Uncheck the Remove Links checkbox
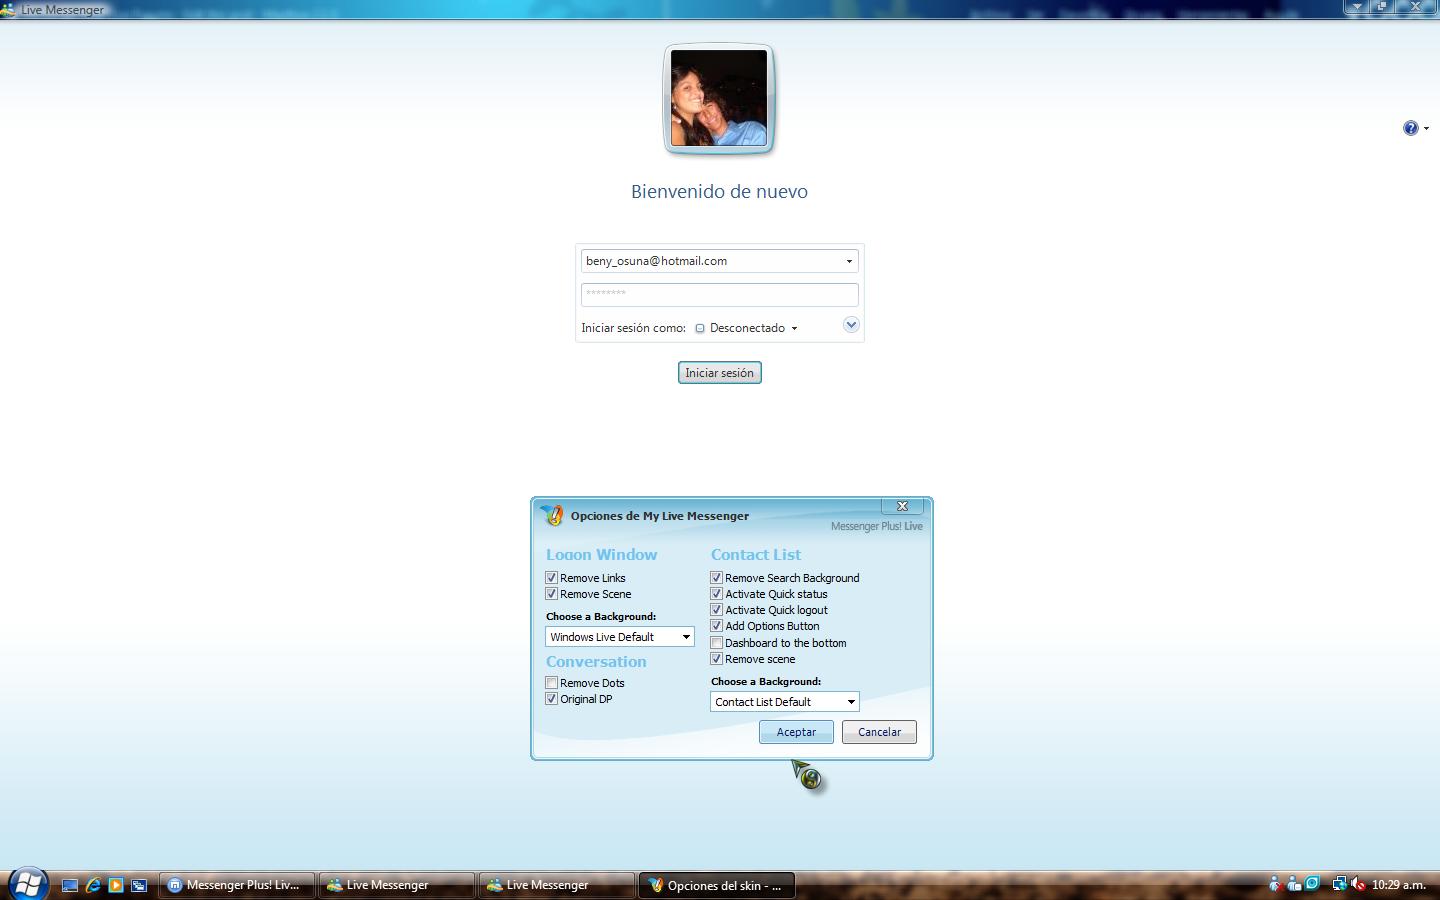 551,578
